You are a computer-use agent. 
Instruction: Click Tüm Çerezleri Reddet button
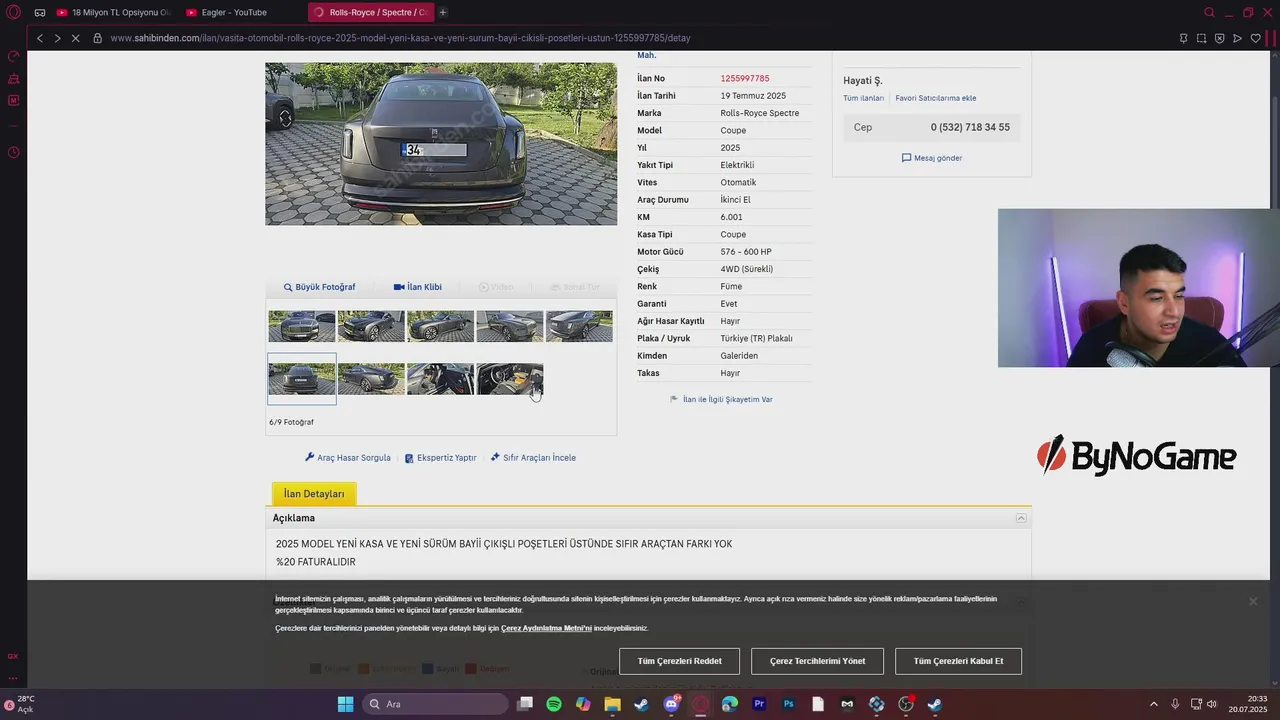(x=680, y=661)
